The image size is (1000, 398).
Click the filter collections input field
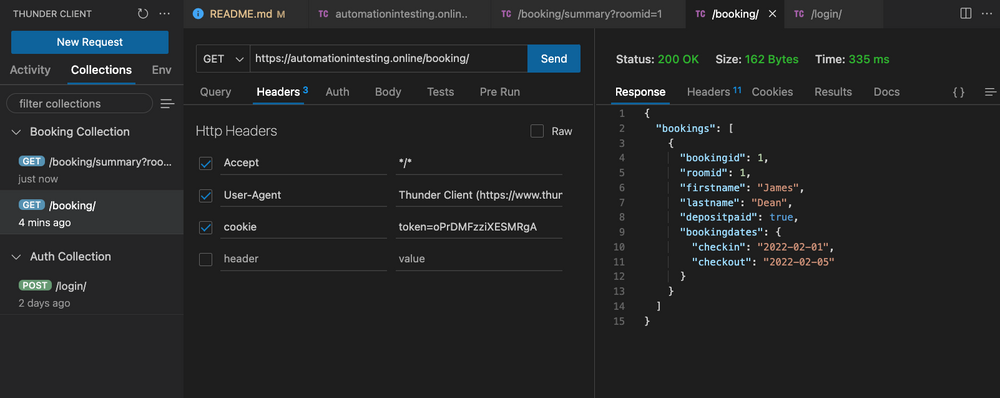80,103
